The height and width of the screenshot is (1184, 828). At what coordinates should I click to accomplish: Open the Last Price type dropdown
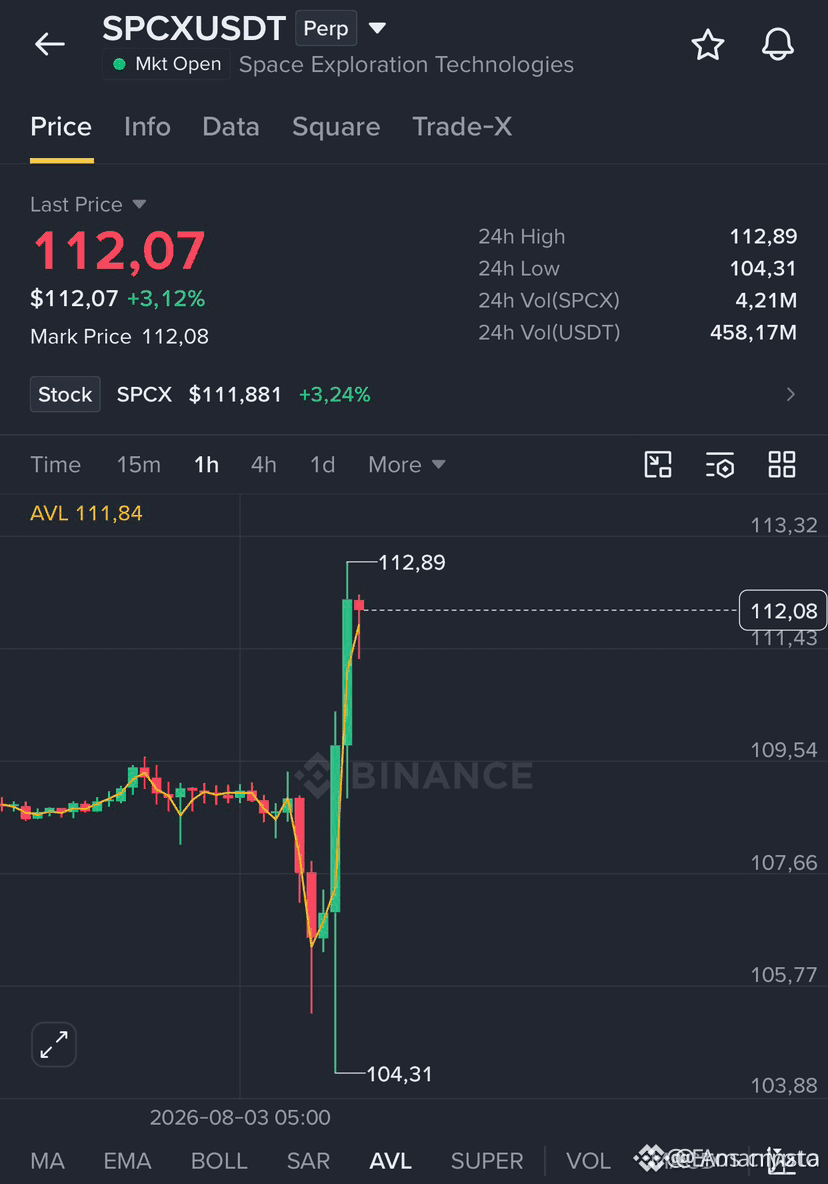tap(88, 205)
